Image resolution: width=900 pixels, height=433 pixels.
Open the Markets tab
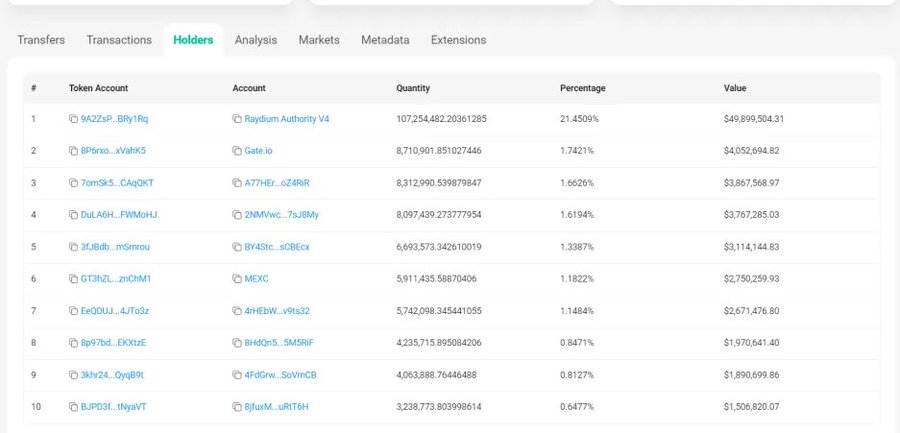tap(319, 40)
